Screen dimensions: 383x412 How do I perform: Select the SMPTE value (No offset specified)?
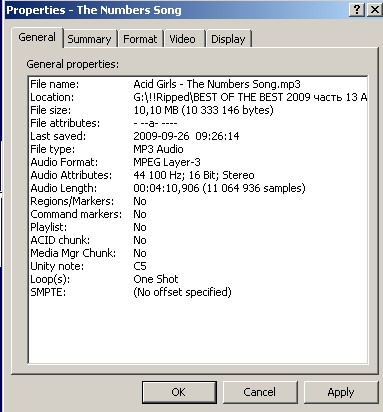(x=182, y=292)
